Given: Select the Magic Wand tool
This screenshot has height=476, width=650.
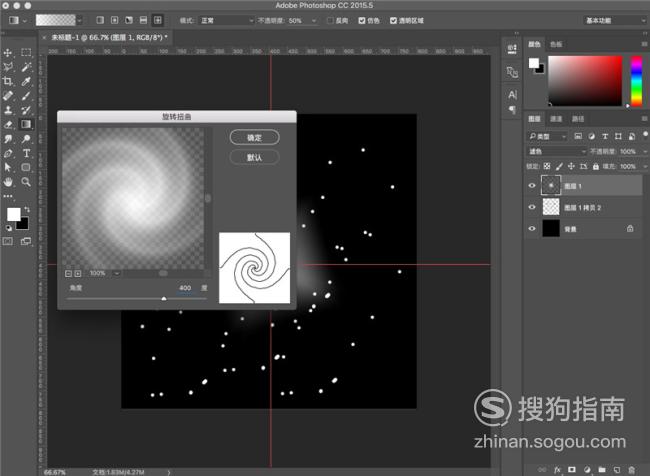Looking at the screenshot, I should pos(26,67).
